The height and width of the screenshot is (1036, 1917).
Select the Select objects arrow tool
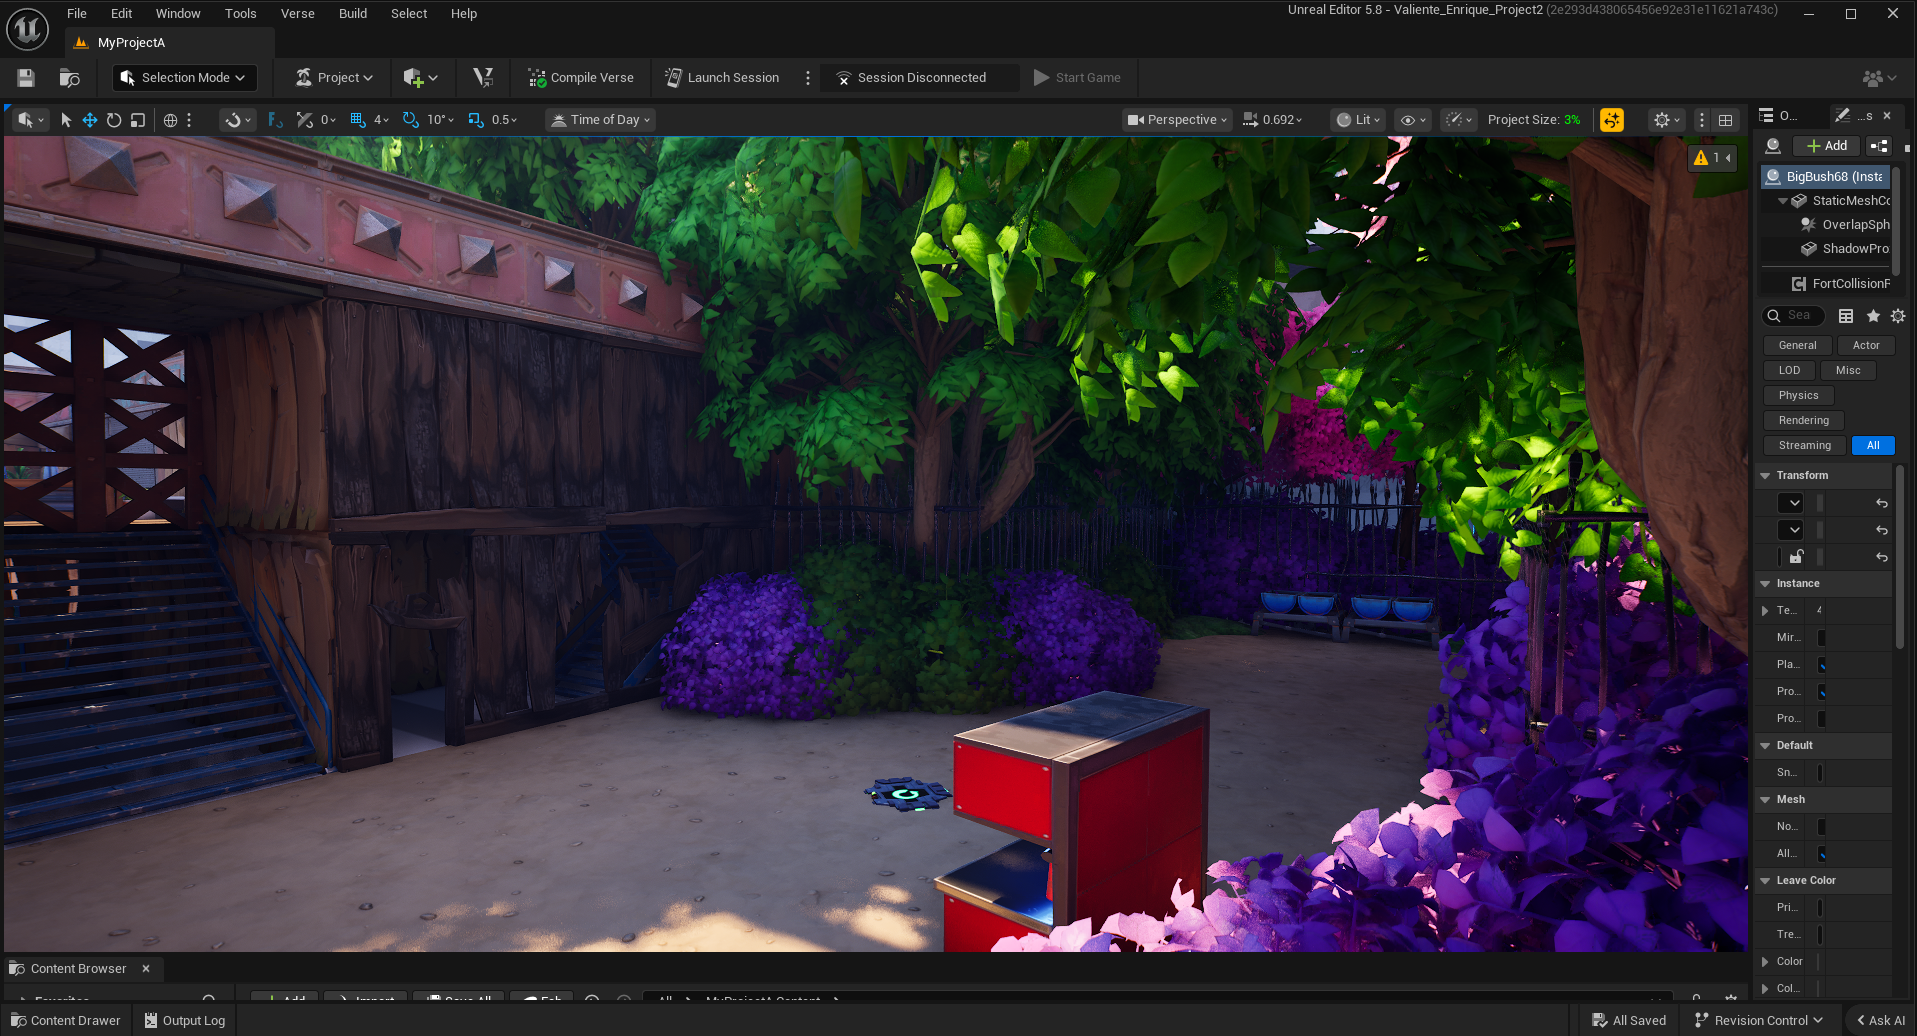click(x=66, y=120)
